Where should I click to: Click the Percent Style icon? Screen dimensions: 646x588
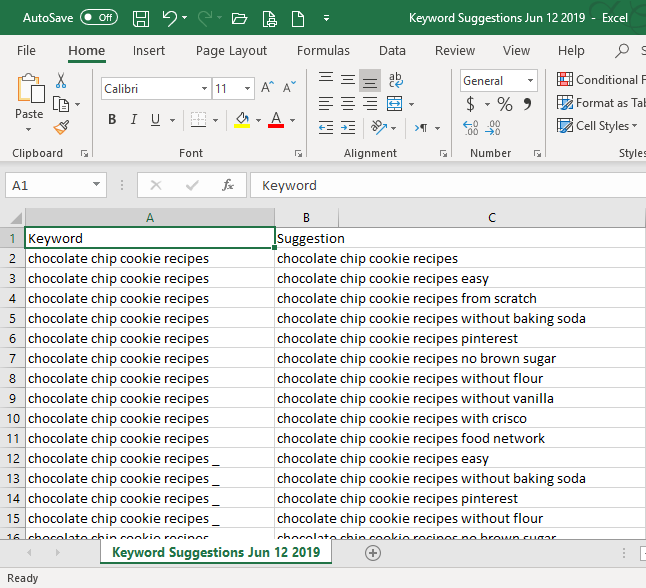point(504,104)
